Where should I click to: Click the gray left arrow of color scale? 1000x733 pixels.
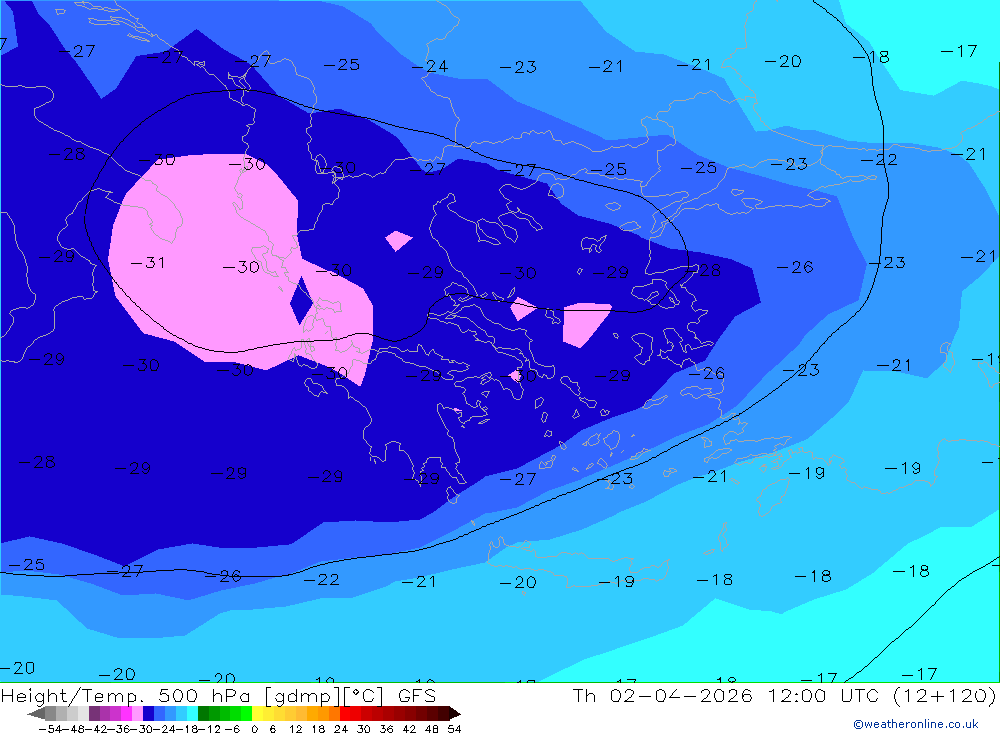(36, 714)
